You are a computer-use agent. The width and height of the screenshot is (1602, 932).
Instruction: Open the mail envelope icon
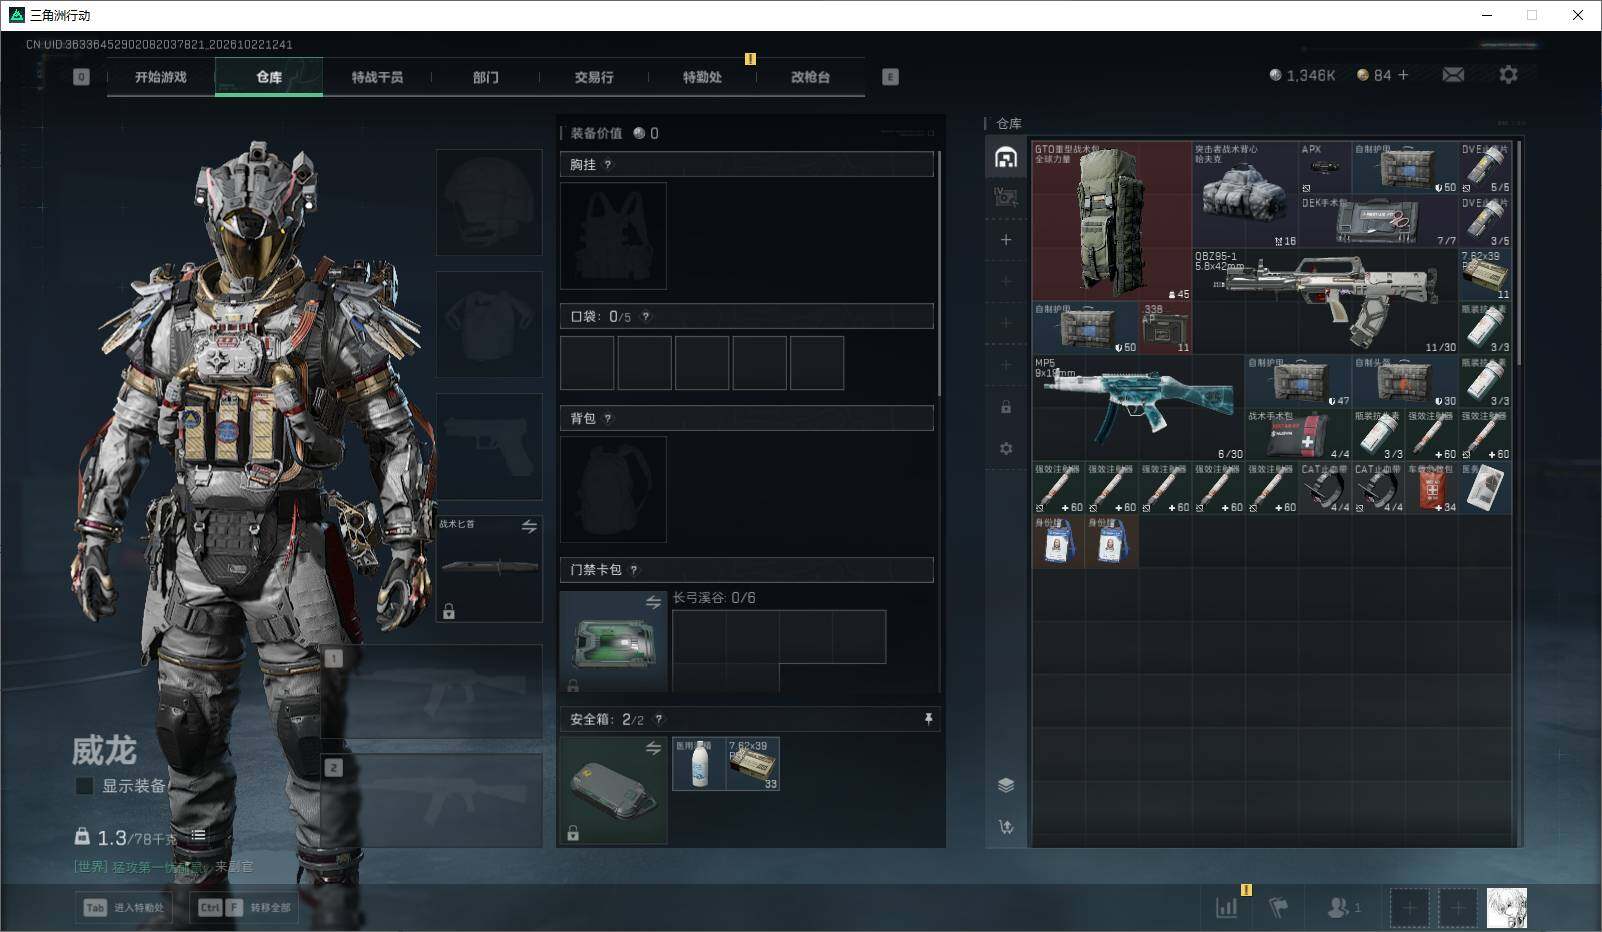pyautogui.click(x=1453, y=75)
